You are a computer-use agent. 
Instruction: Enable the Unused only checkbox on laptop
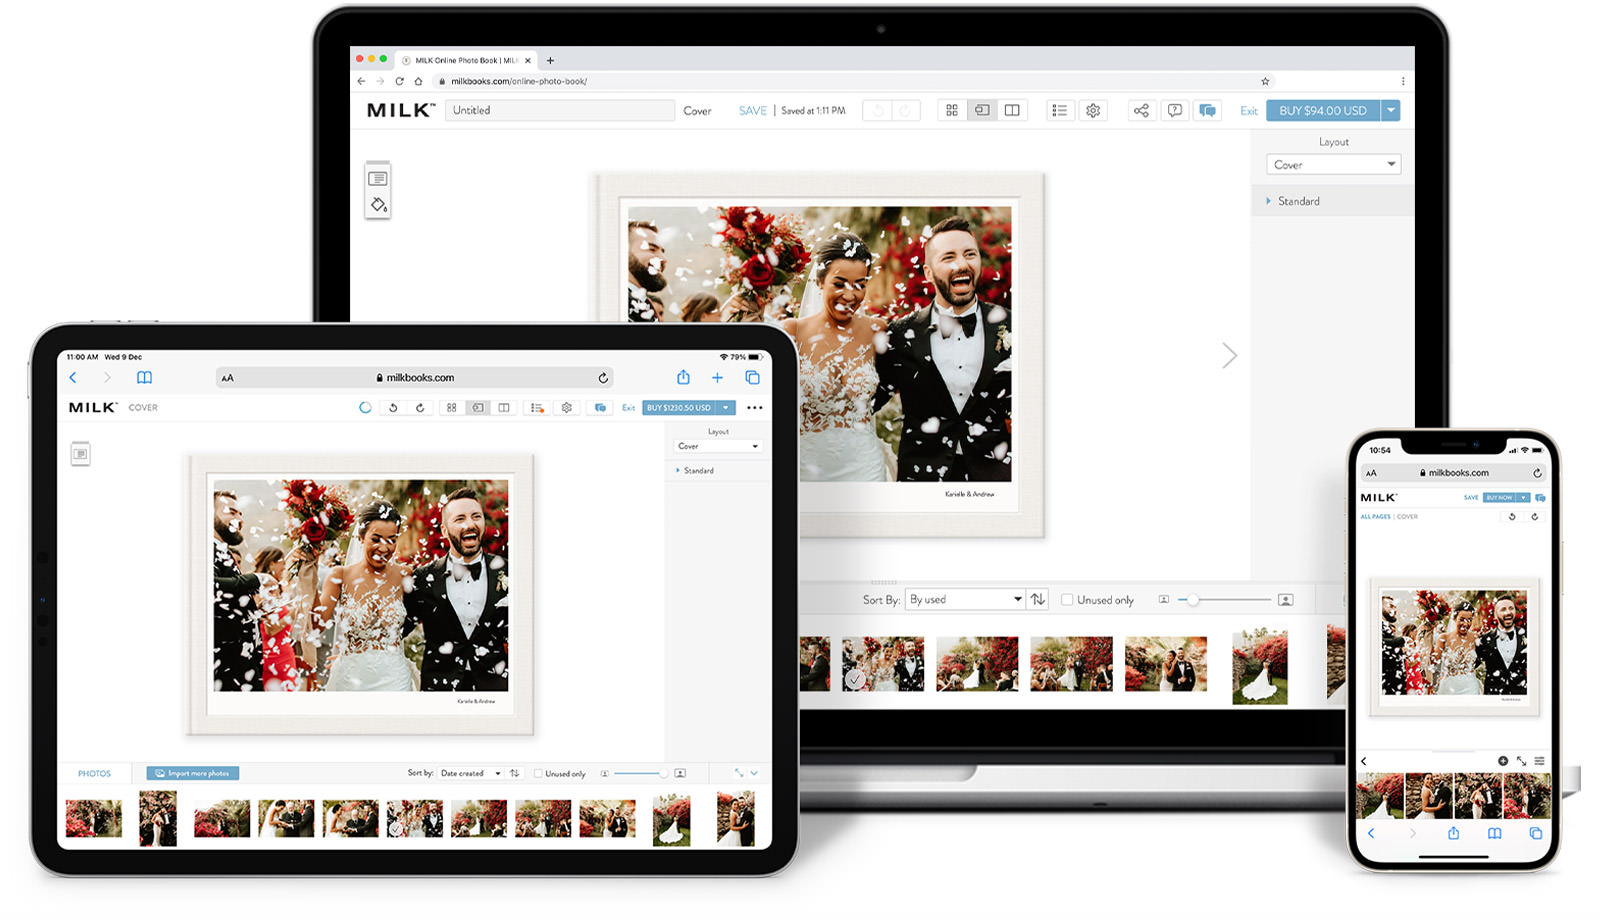[x=1067, y=600]
